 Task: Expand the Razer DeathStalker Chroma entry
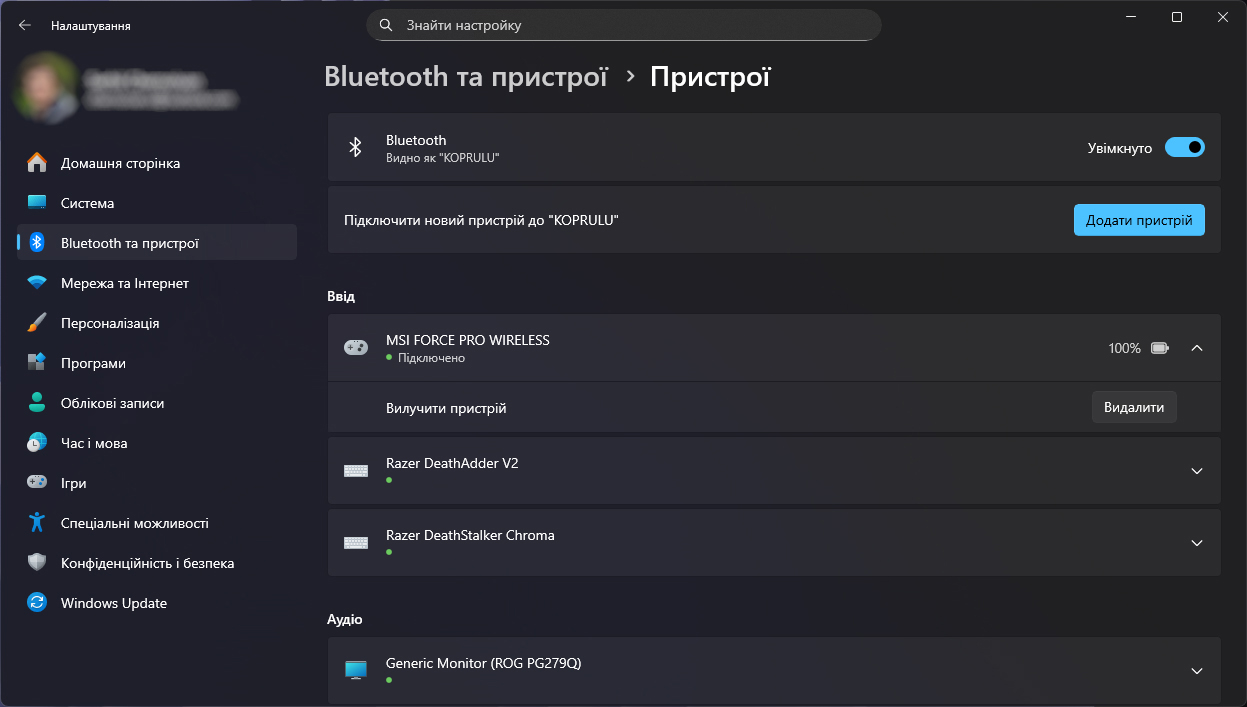1196,543
